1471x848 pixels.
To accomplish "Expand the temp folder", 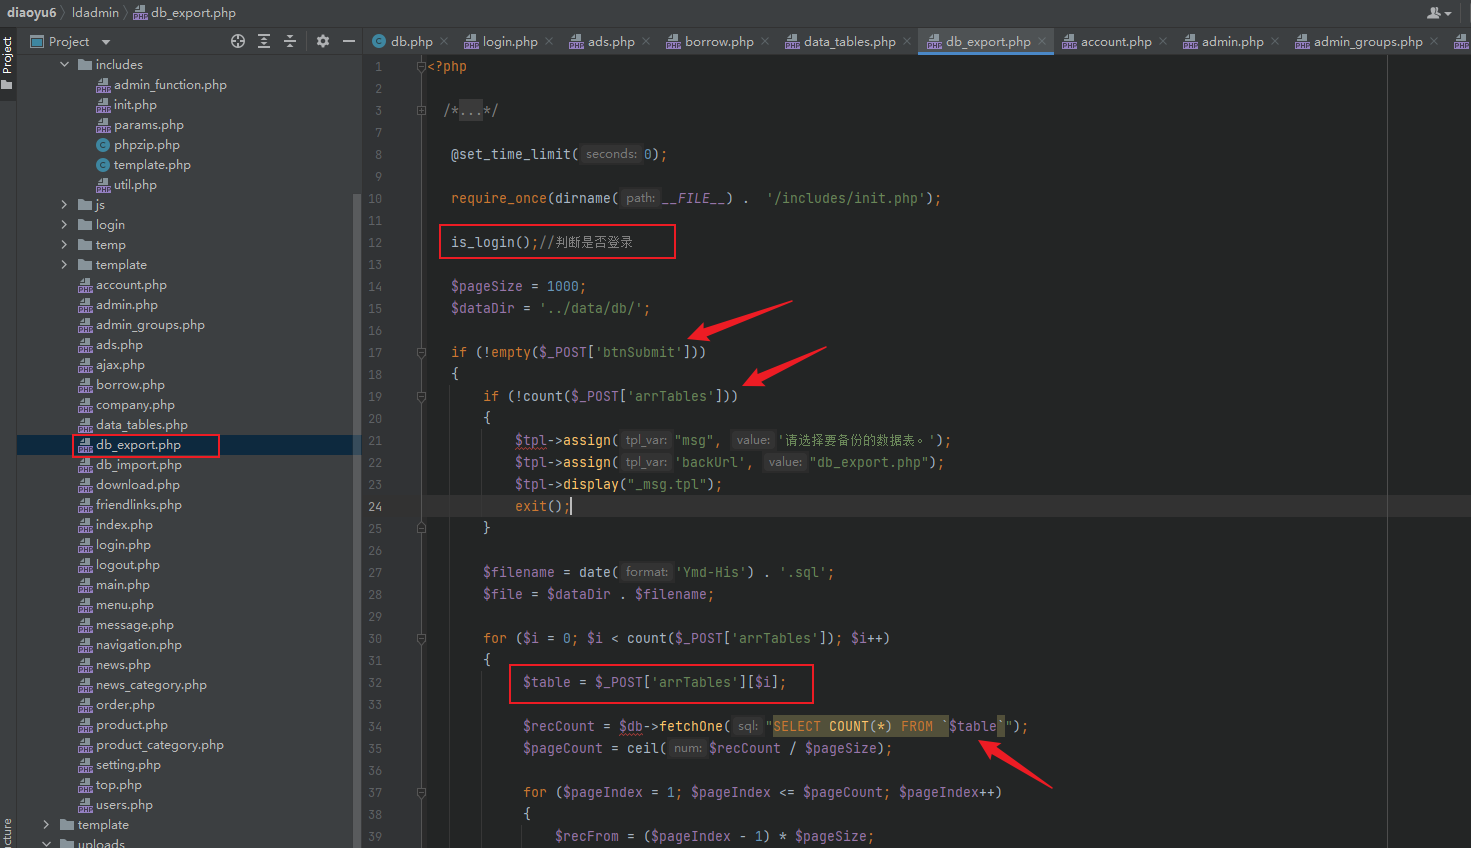I will [65, 244].
